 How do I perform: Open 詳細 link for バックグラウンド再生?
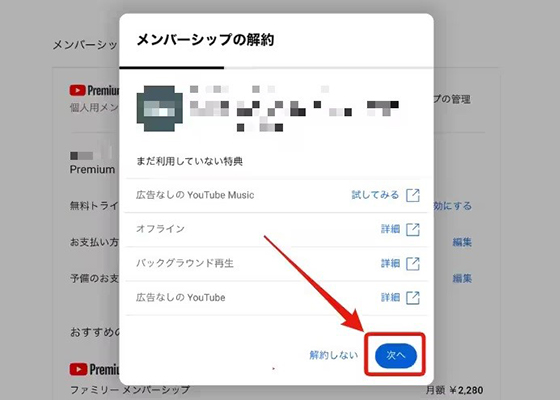point(390,263)
